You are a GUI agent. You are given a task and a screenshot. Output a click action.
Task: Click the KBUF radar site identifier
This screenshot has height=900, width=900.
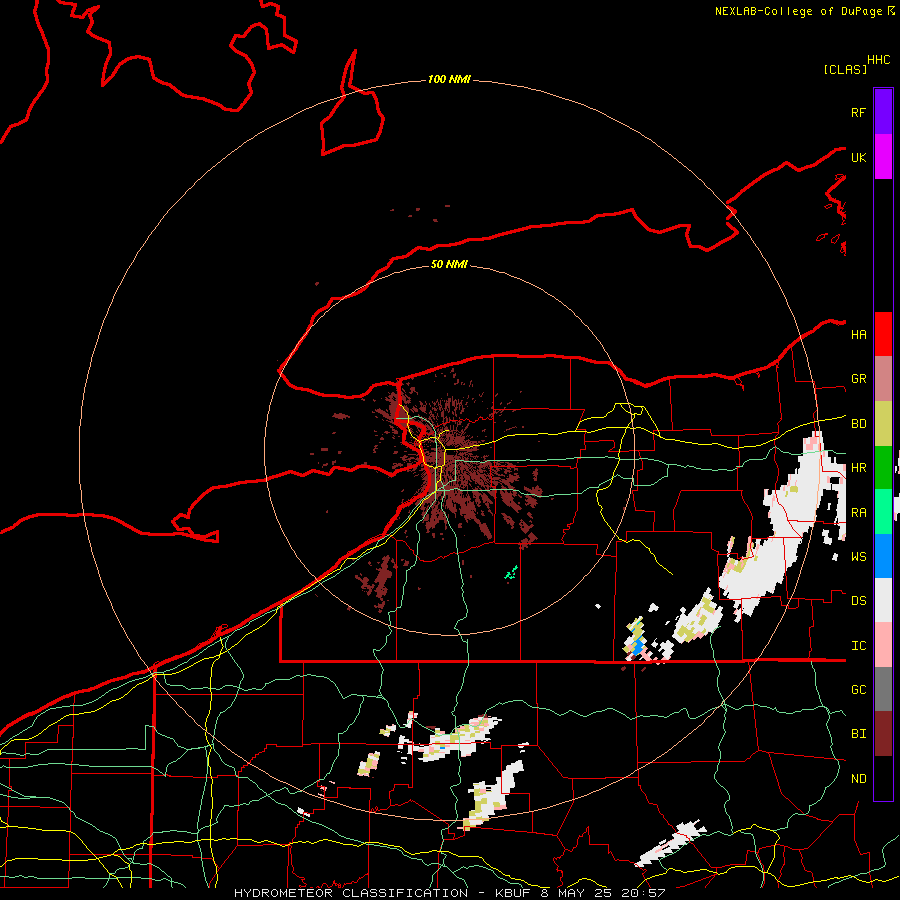pos(511,893)
